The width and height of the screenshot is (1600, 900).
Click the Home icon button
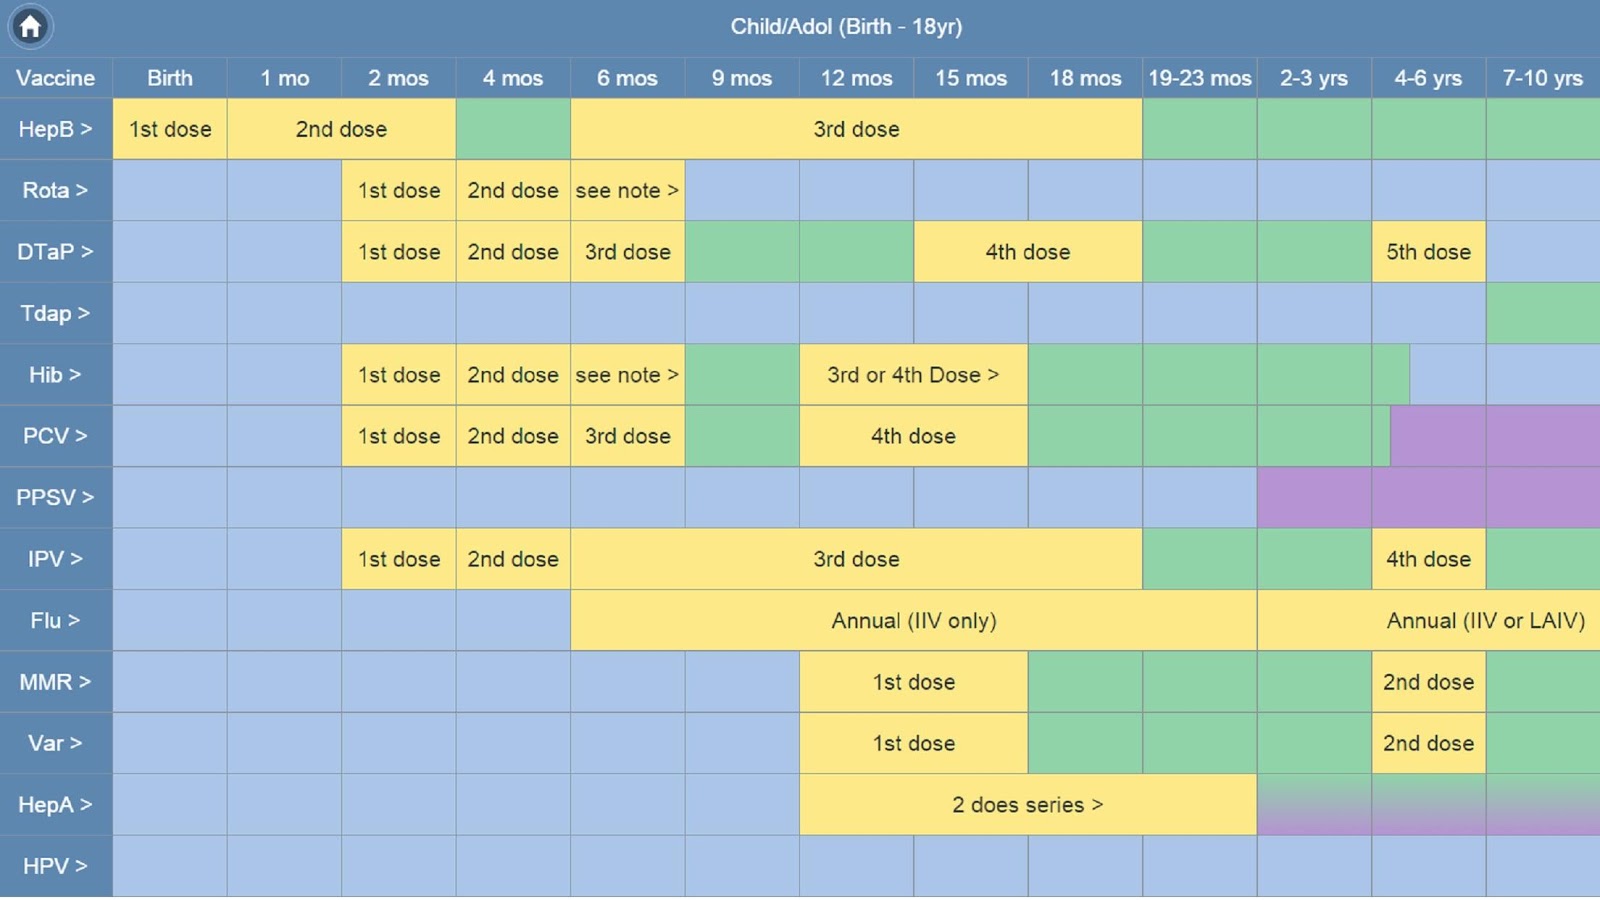coord(30,27)
